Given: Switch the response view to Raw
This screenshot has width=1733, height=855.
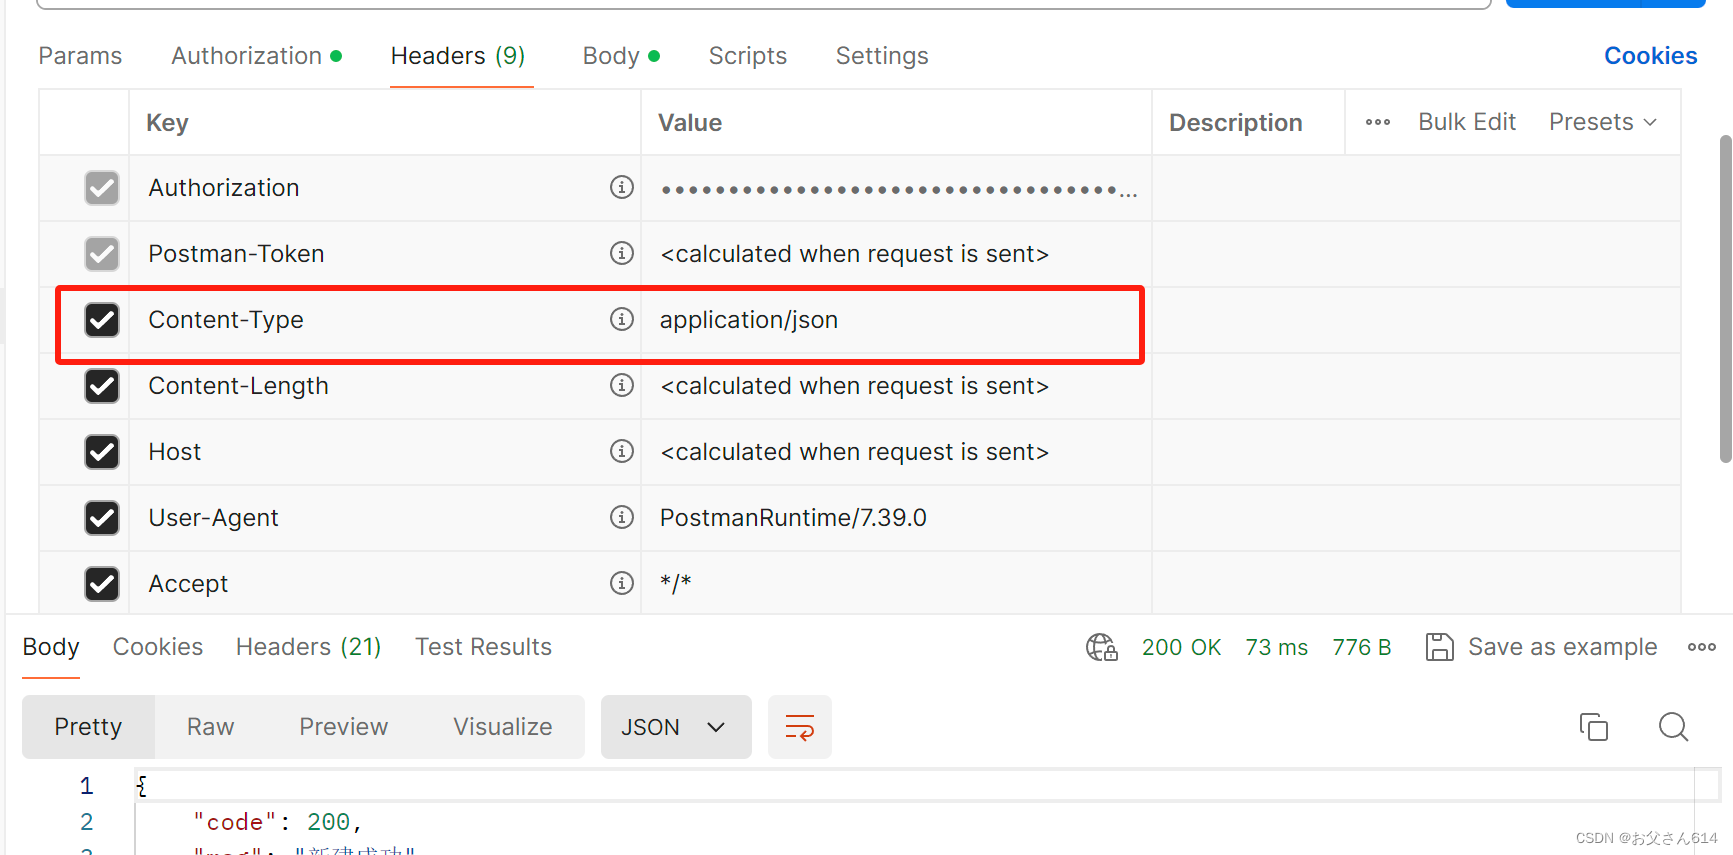Looking at the screenshot, I should [209, 727].
